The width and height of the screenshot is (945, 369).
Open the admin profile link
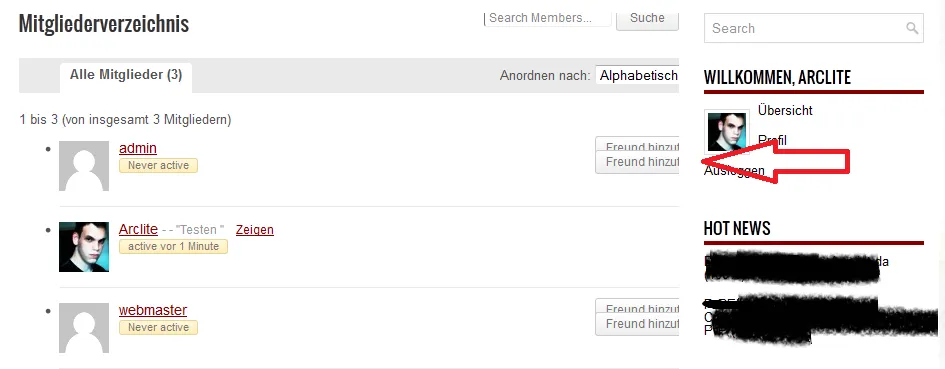point(138,148)
